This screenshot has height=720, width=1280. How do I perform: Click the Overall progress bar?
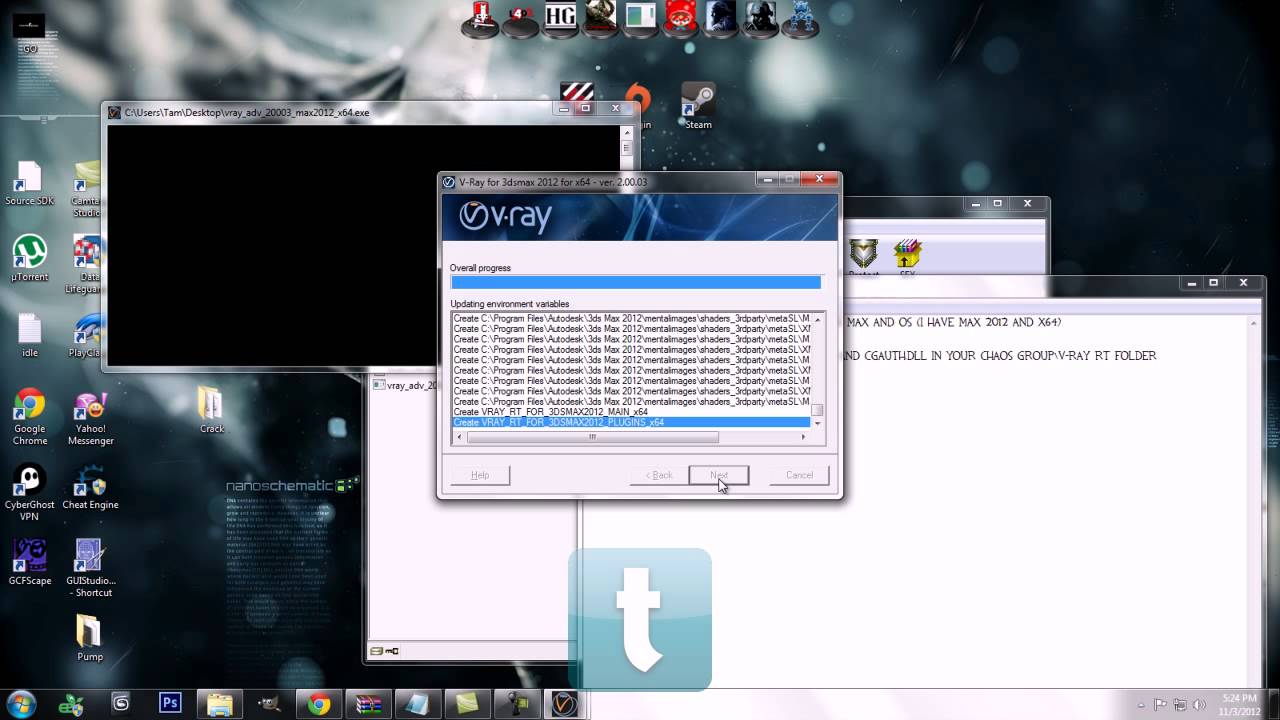click(636, 283)
